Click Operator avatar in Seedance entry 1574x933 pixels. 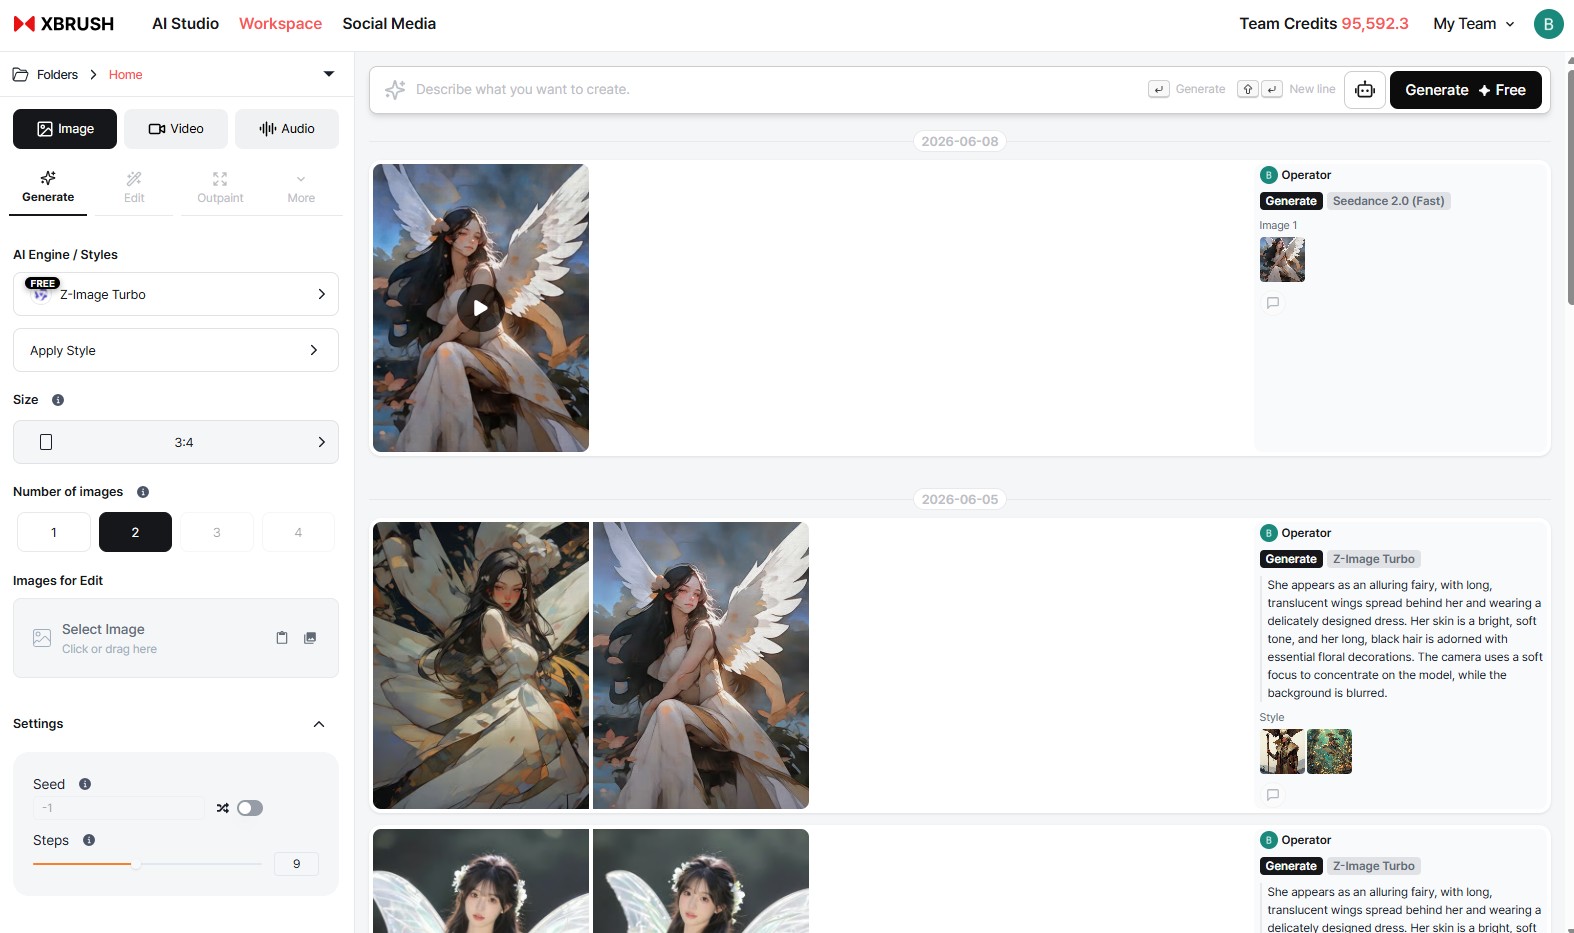click(1269, 175)
